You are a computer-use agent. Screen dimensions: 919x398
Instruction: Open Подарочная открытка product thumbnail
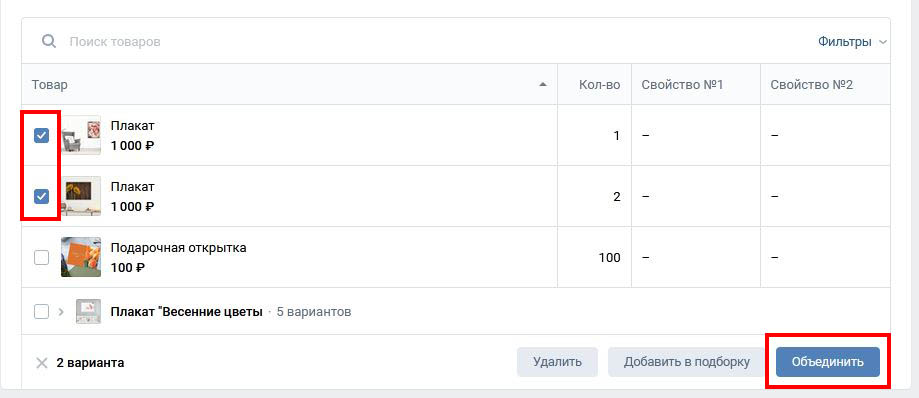point(81,257)
